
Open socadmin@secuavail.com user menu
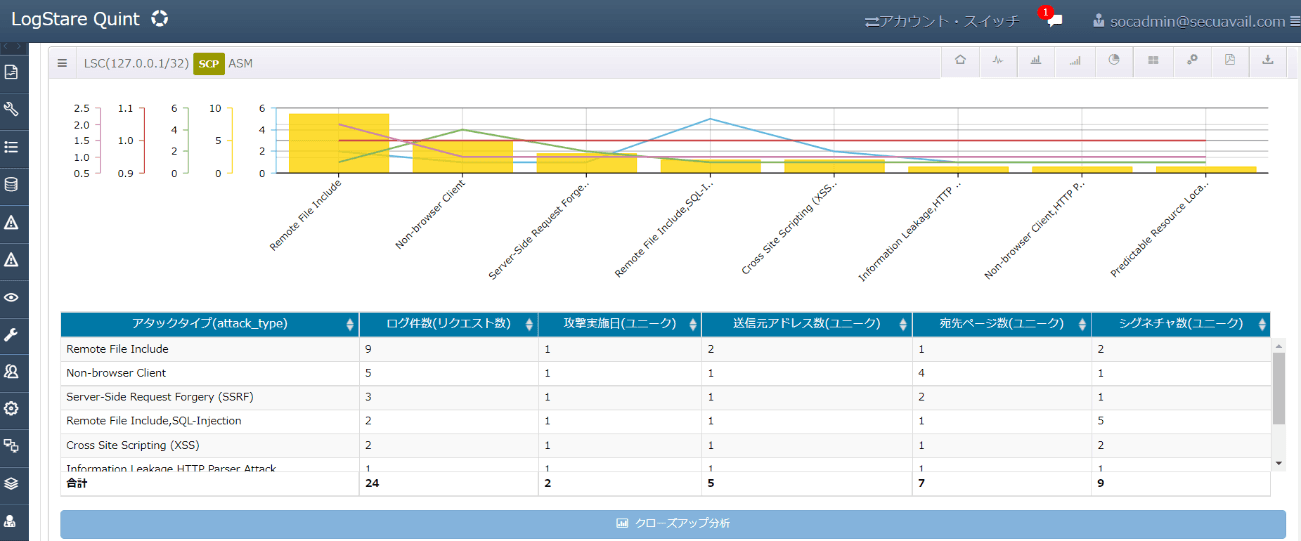point(1188,21)
